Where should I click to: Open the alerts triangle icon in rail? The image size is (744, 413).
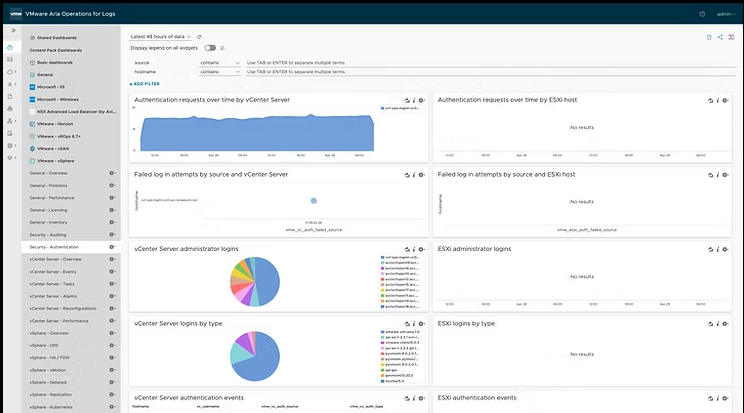10,84
